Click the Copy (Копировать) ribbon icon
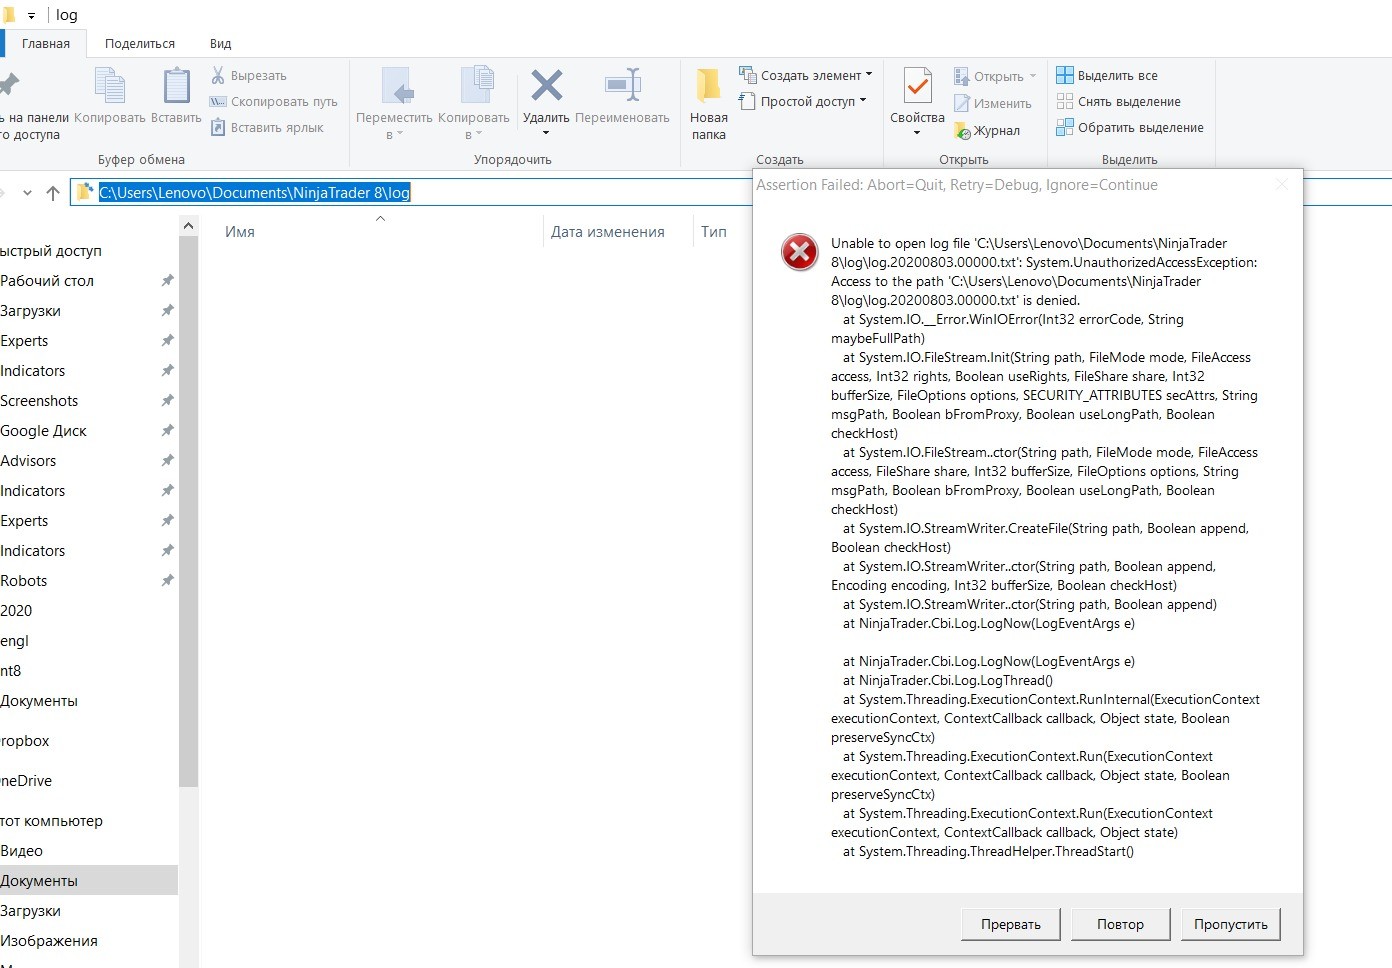 point(110,85)
